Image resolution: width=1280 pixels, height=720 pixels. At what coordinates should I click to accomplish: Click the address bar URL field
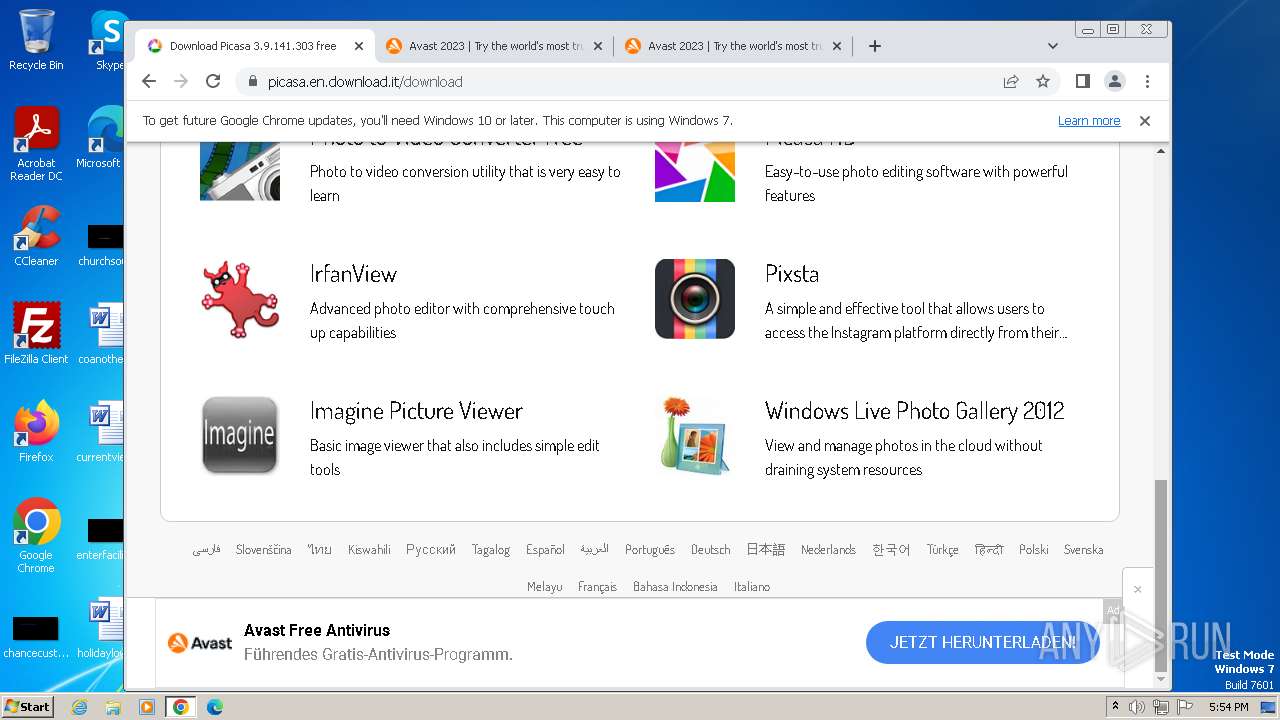620,81
